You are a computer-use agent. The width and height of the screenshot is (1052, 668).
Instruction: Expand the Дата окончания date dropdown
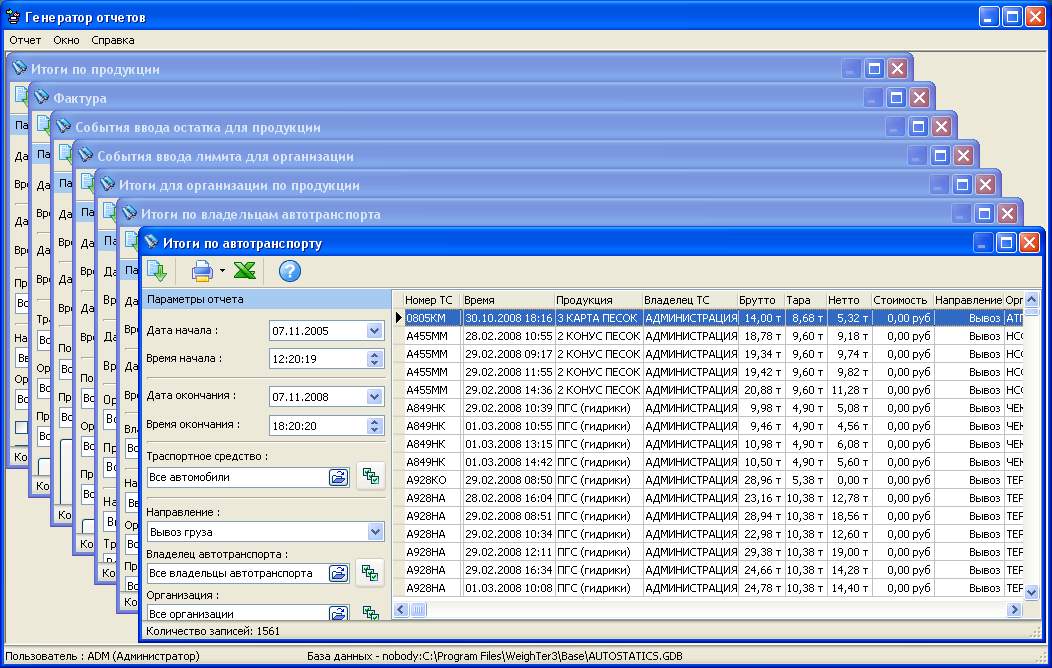[x=375, y=397]
